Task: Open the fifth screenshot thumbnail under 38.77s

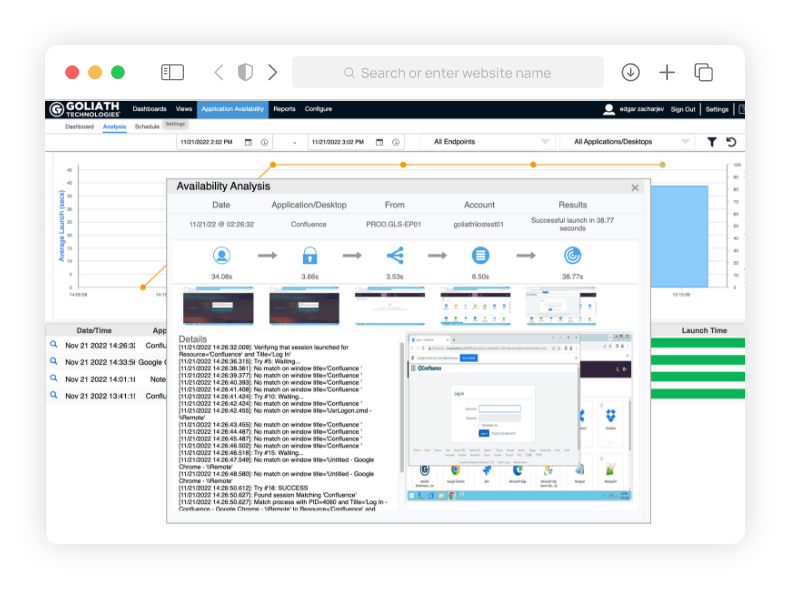Action: 561,305
